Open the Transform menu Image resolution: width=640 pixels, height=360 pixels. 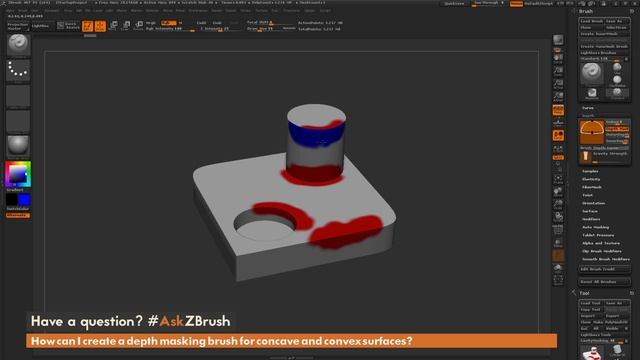tap(291, 11)
